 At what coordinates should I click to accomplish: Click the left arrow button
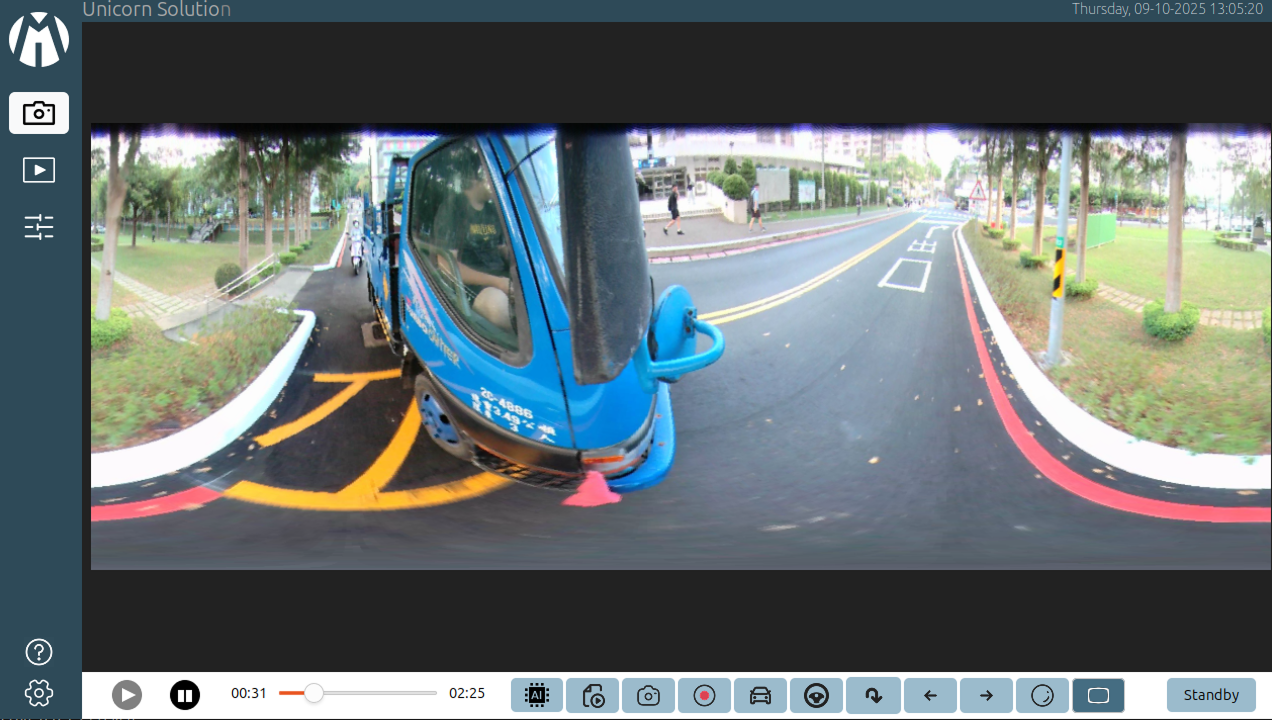click(x=930, y=695)
